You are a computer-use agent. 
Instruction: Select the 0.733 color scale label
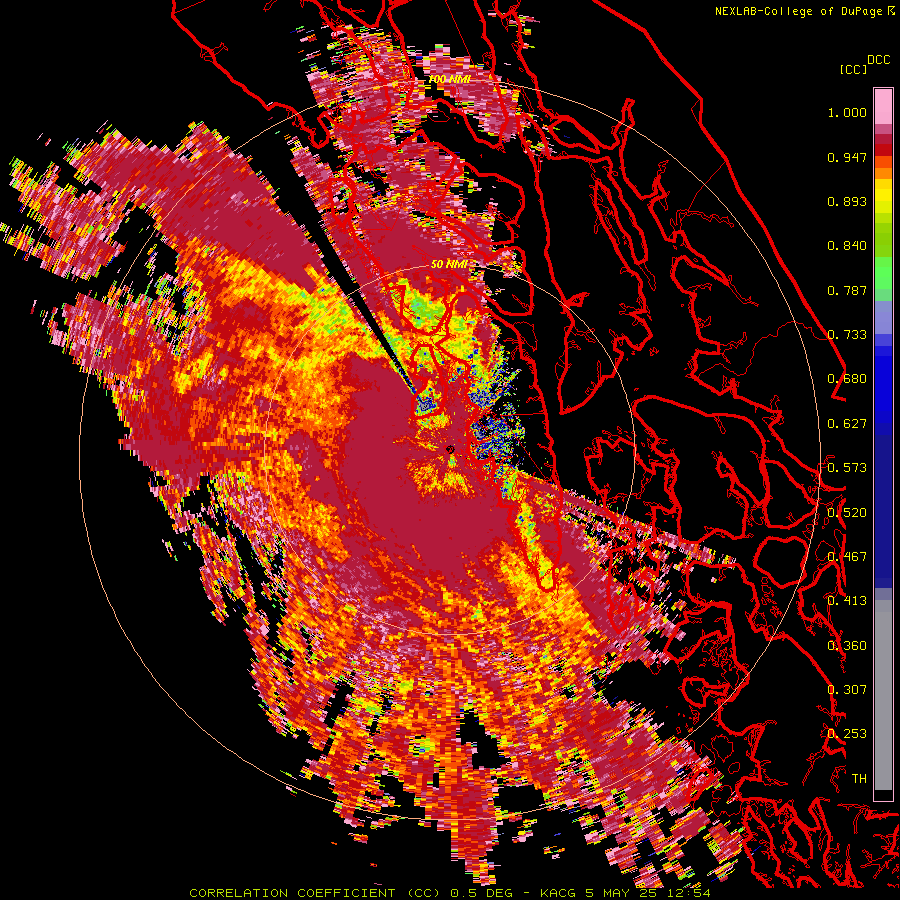[x=847, y=335]
